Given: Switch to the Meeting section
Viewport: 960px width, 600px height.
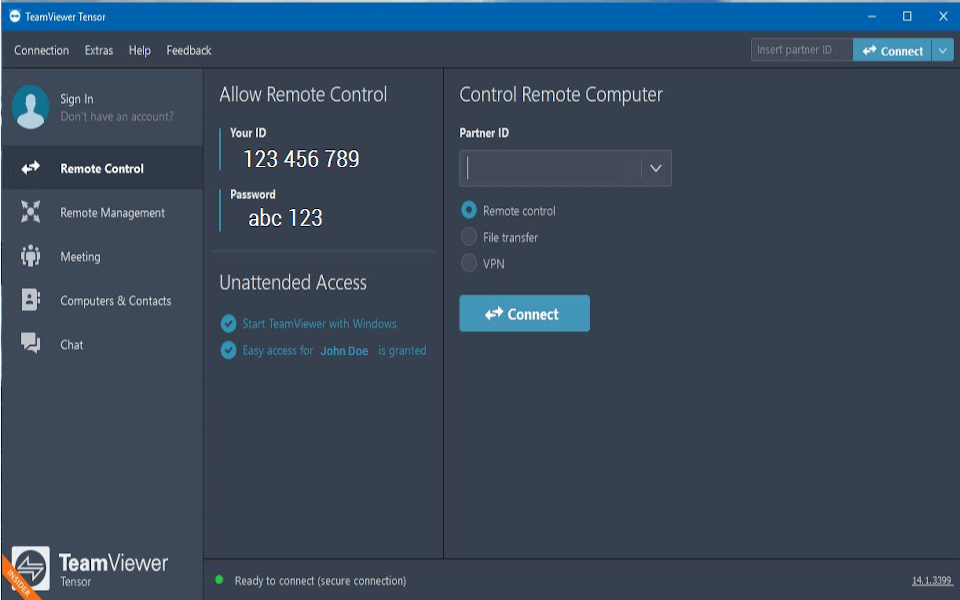Looking at the screenshot, I should click(102, 256).
